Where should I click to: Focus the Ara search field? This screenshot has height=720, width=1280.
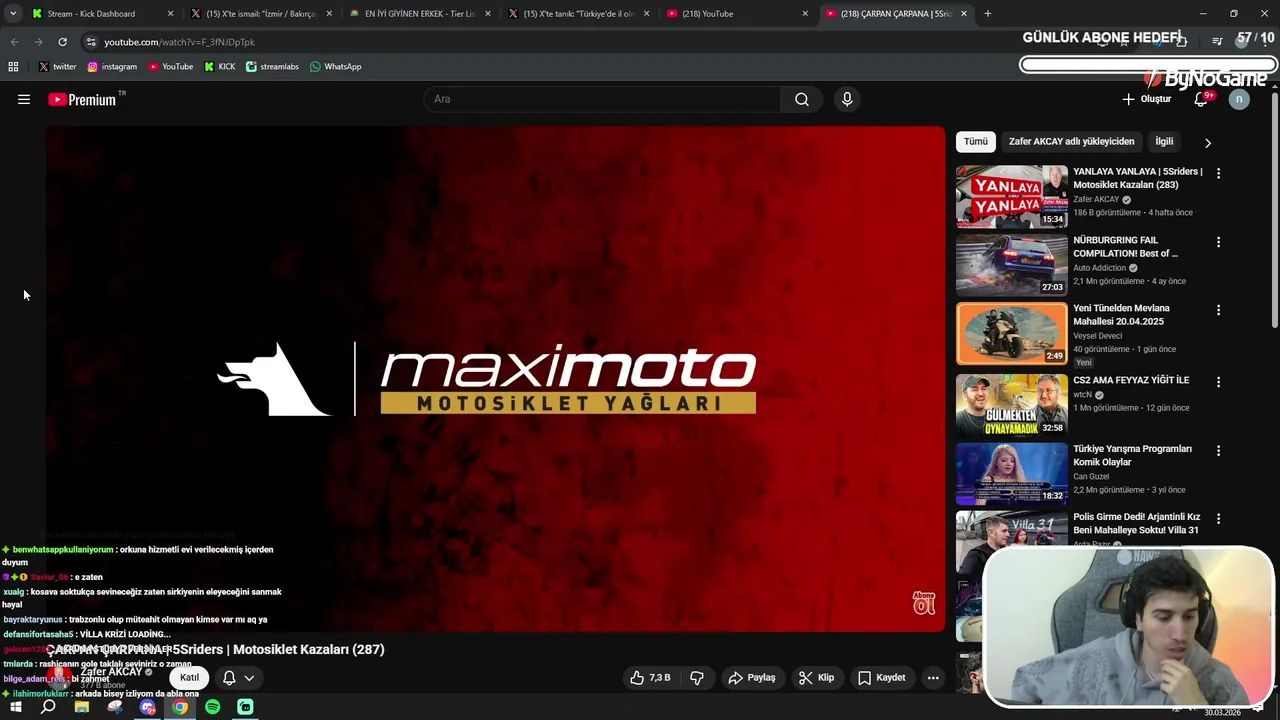click(603, 99)
